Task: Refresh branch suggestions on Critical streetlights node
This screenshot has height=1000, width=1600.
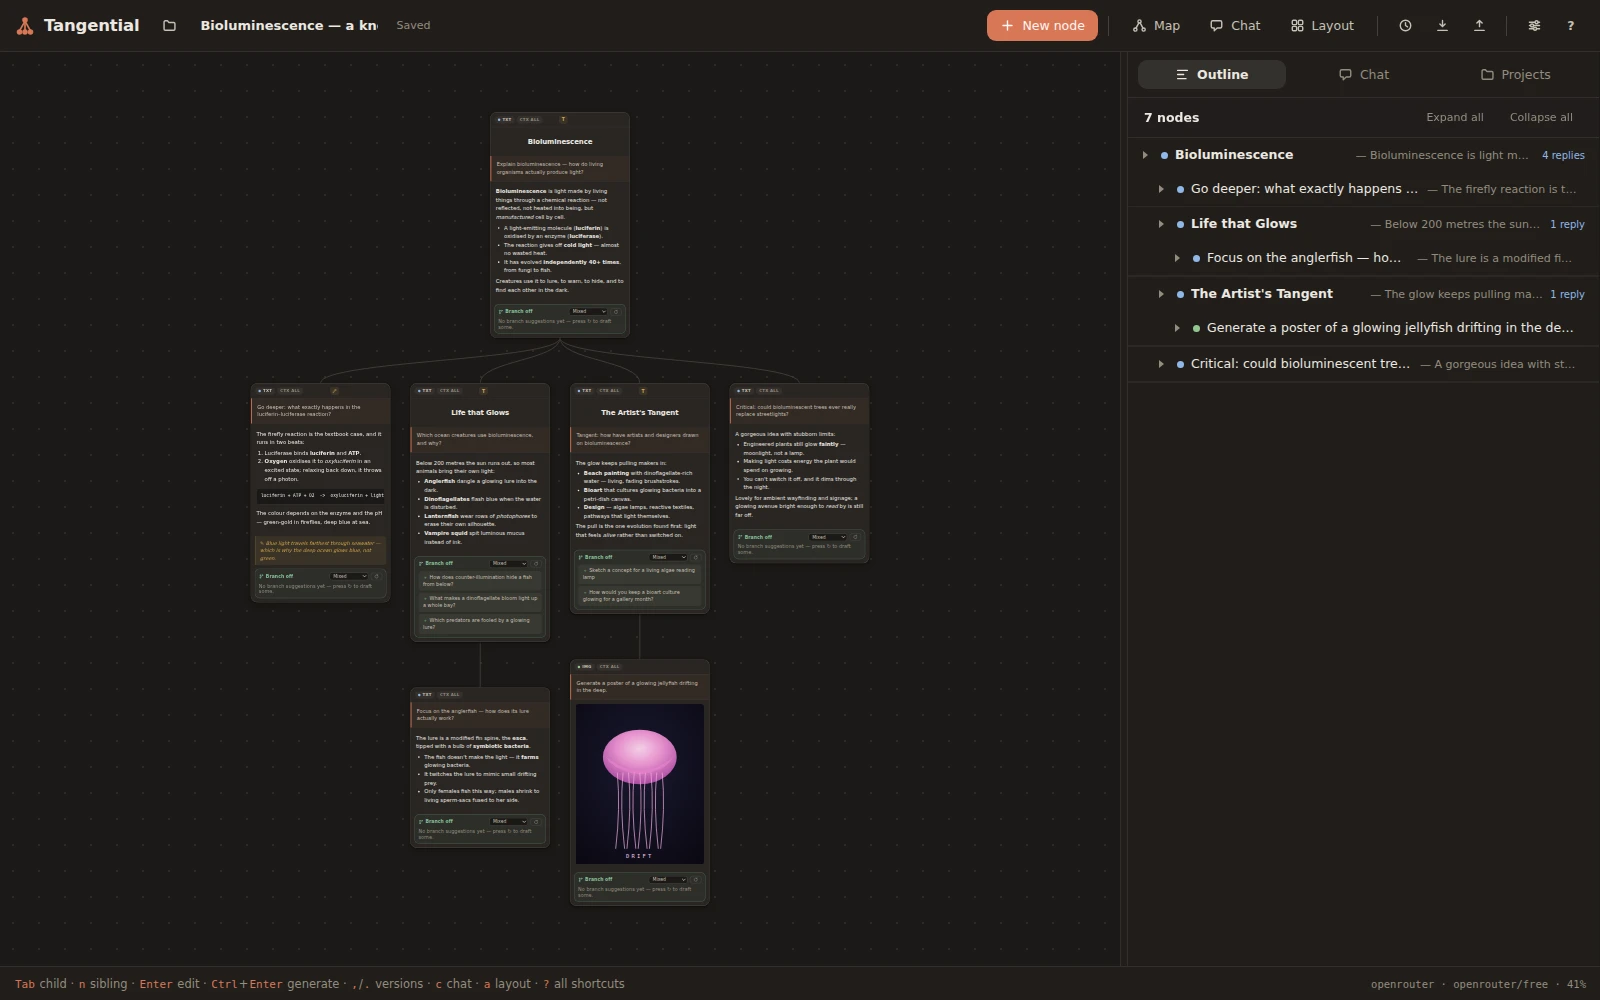Action: pyautogui.click(x=855, y=537)
